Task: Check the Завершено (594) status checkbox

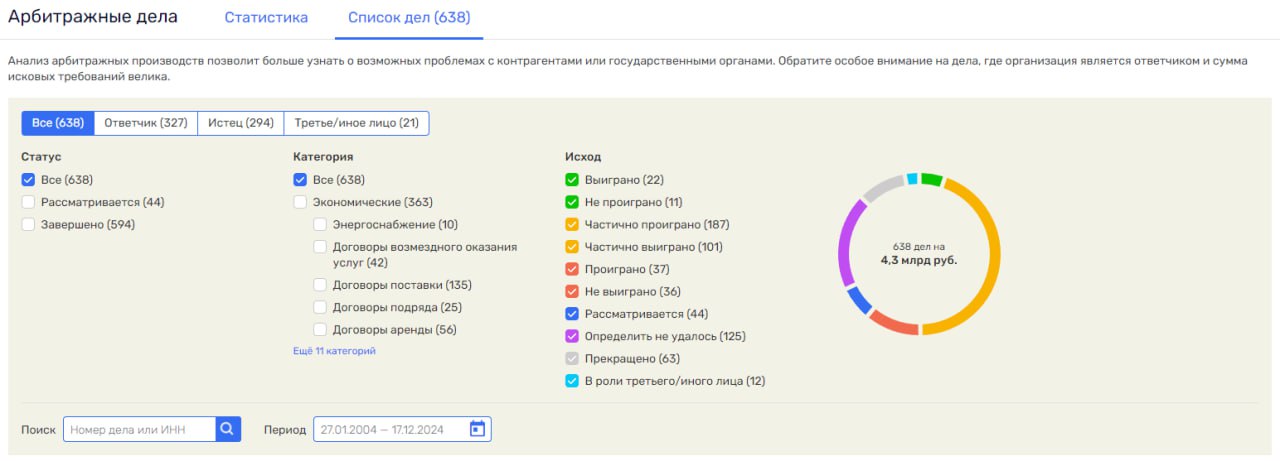Action: [28, 224]
